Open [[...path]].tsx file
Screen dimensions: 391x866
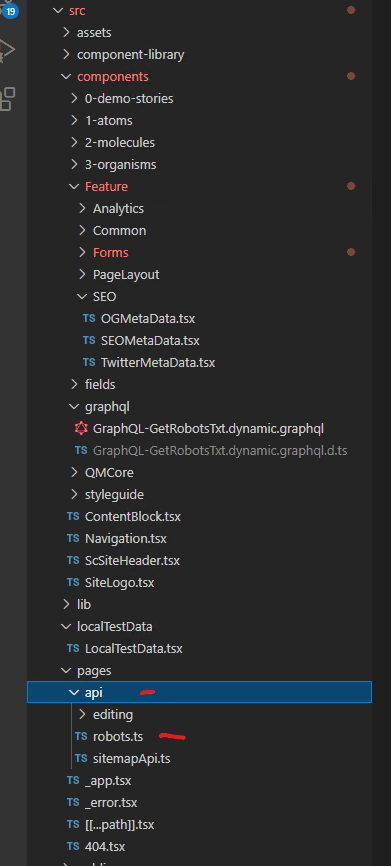tap(120, 825)
